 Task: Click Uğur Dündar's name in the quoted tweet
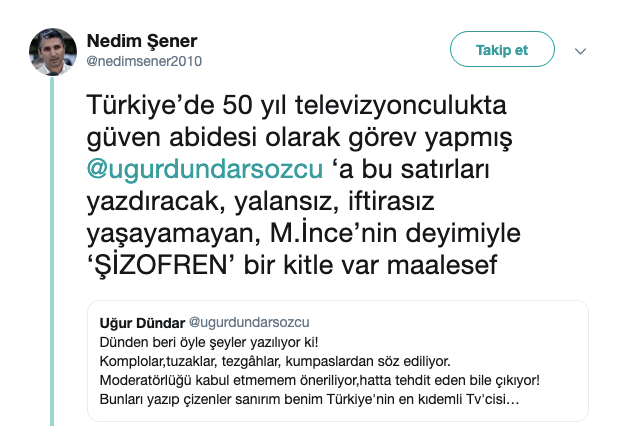tap(140, 322)
